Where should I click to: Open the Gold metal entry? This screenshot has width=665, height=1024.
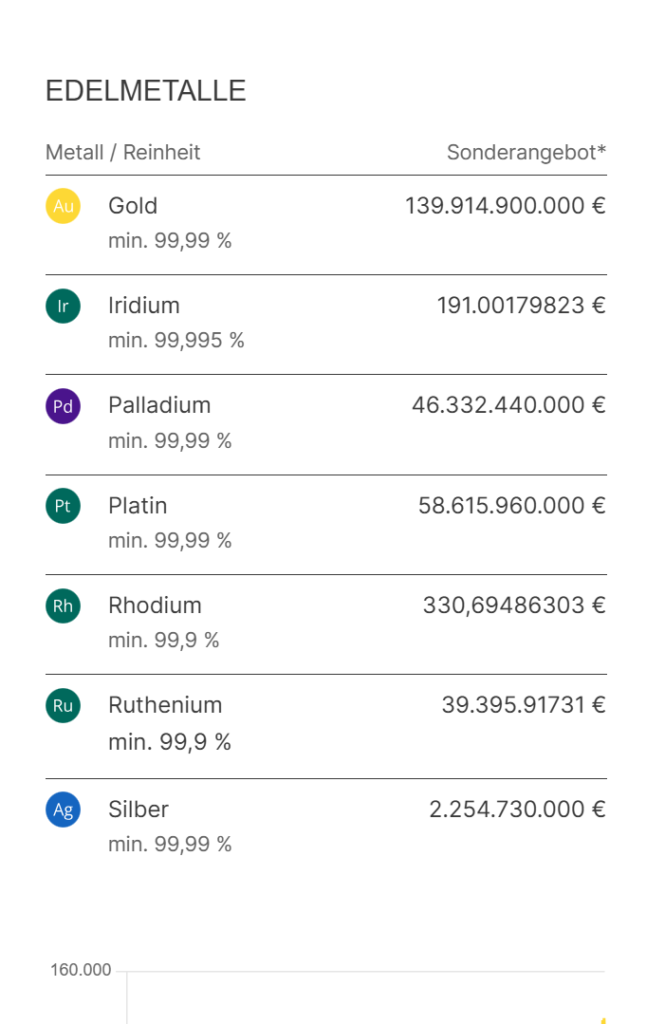point(133,206)
